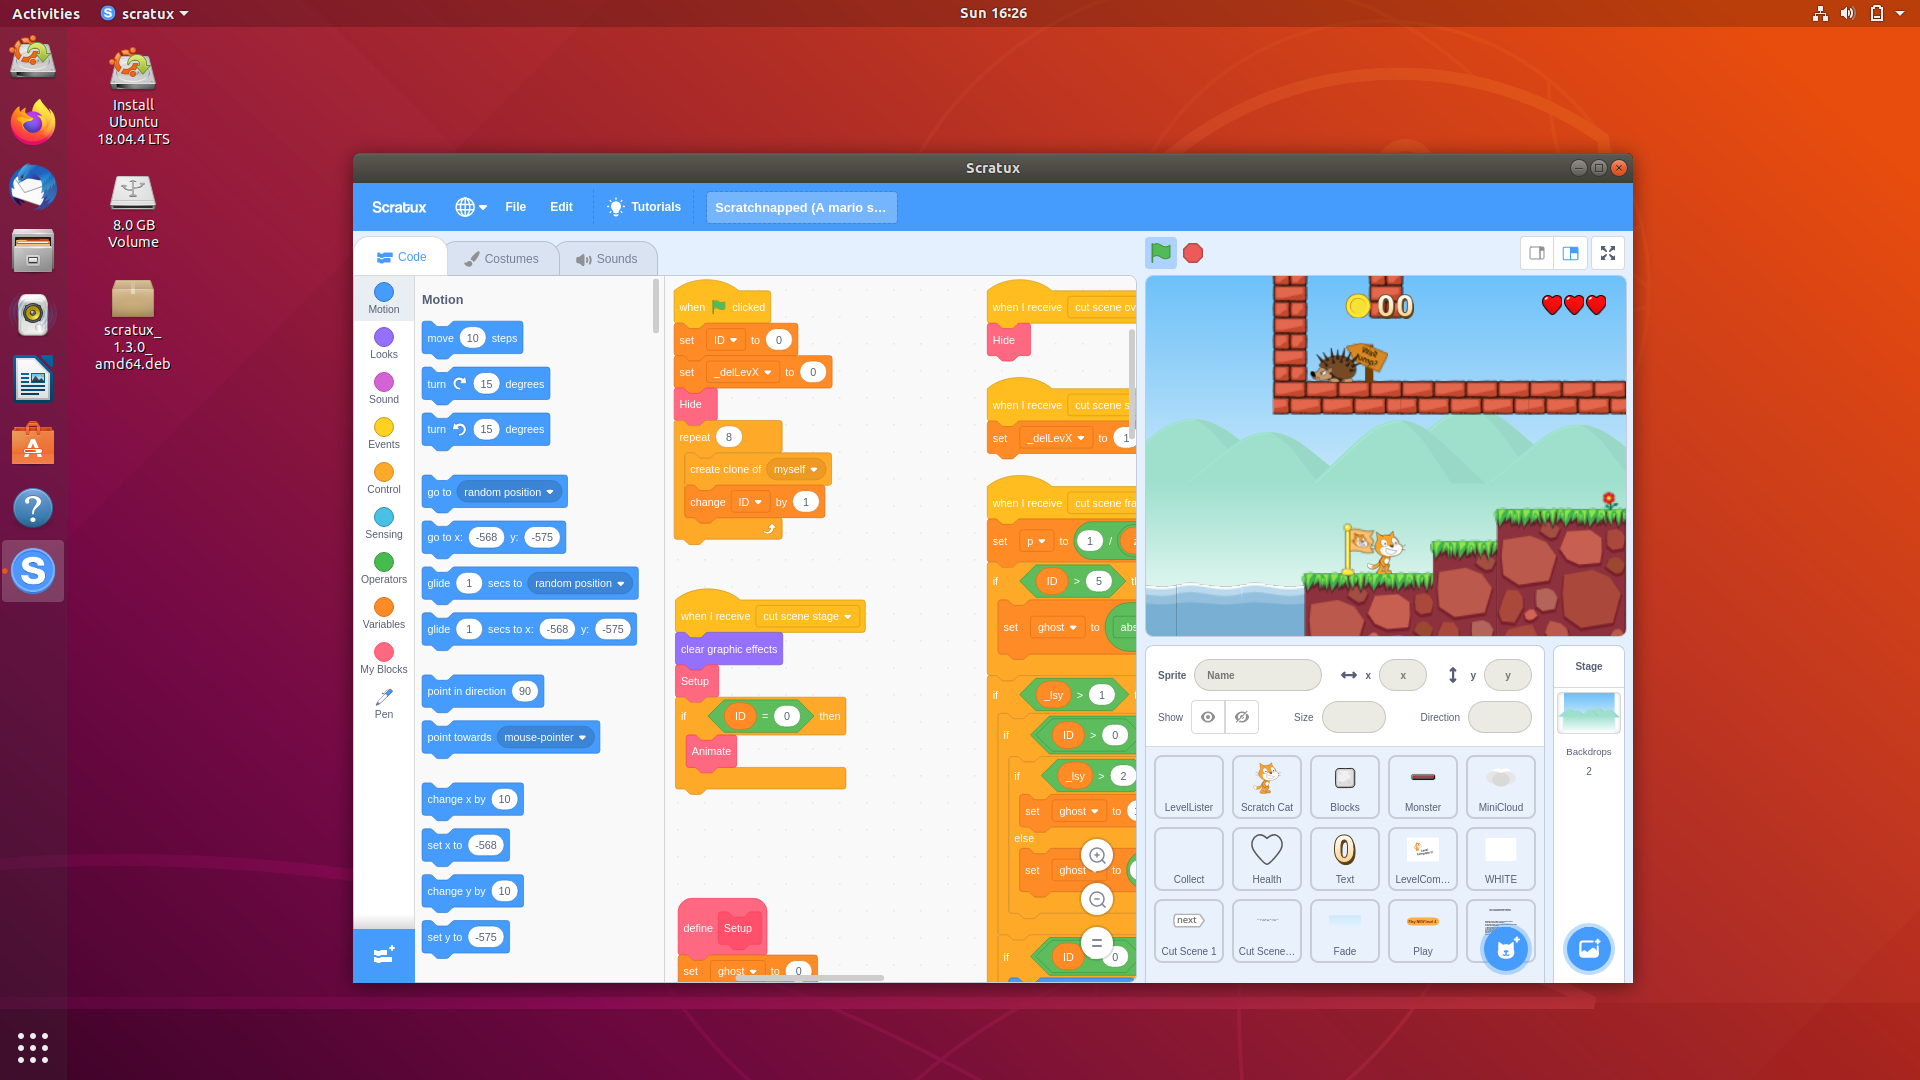Select the Motion category in sidebar
This screenshot has height=1080, width=1920.
pyautogui.click(x=384, y=297)
